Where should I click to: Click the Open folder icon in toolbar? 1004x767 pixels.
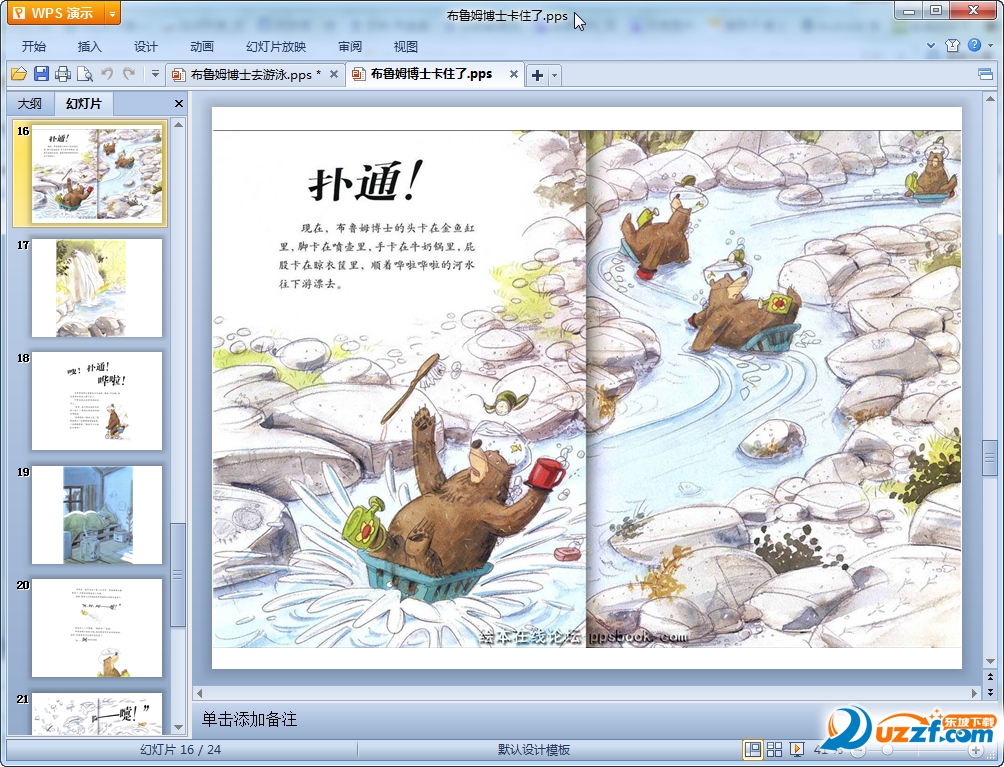pos(19,74)
